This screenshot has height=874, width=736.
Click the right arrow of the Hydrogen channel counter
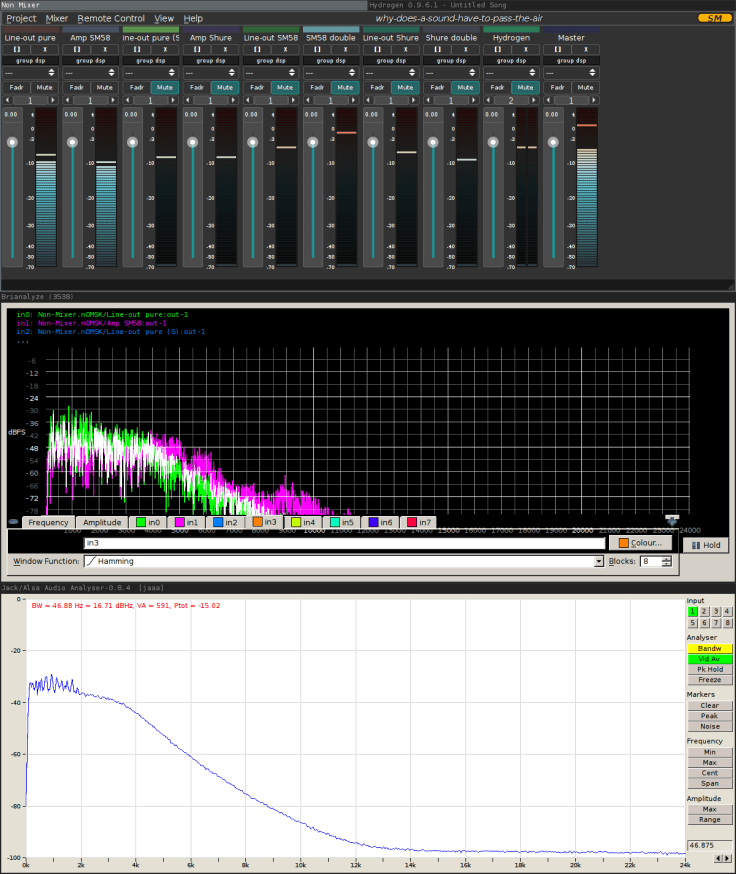tap(535, 101)
